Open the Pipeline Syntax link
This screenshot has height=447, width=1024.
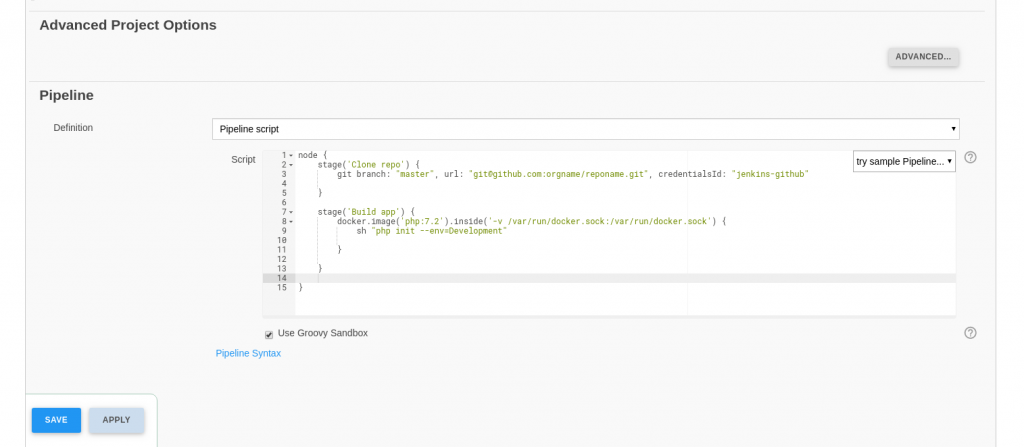click(x=248, y=353)
